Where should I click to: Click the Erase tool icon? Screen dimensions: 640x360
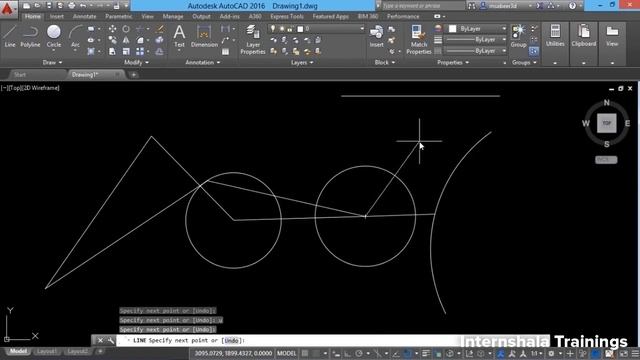point(160,29)
